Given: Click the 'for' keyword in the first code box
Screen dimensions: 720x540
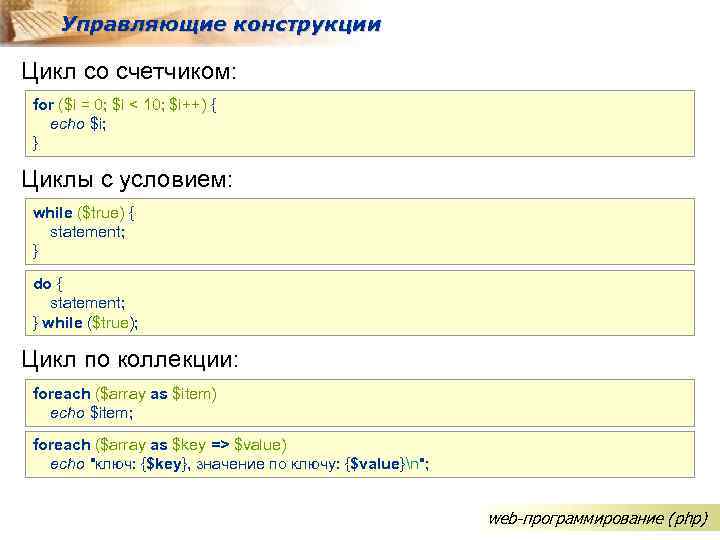Looking at the screenshot, I should point(43,105).
